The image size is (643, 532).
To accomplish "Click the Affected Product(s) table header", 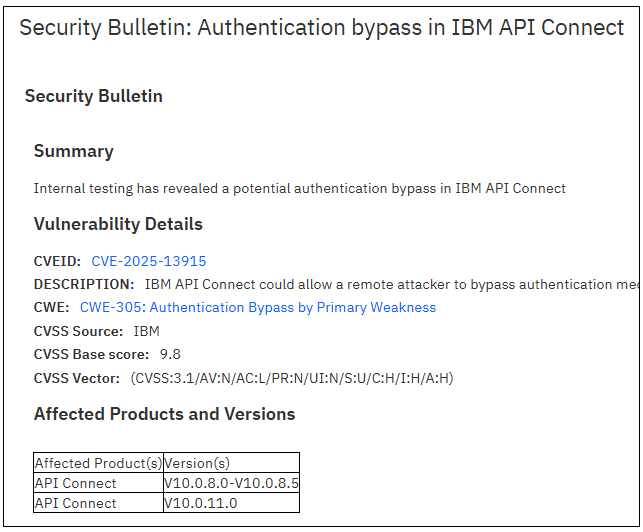I will (97, 463).
